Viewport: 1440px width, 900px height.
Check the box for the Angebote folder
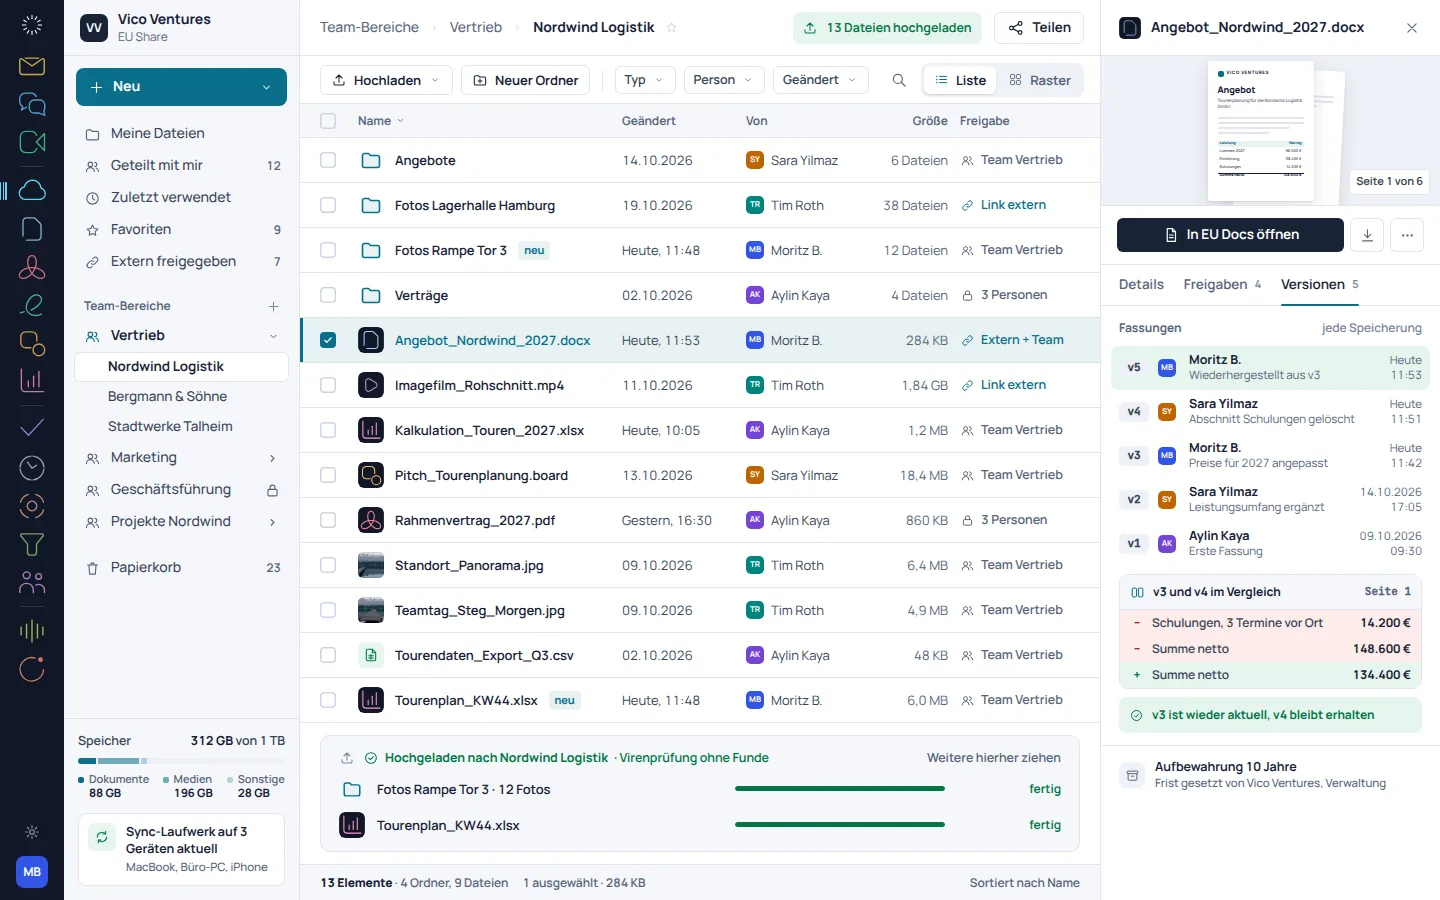[x=328, y=160]
